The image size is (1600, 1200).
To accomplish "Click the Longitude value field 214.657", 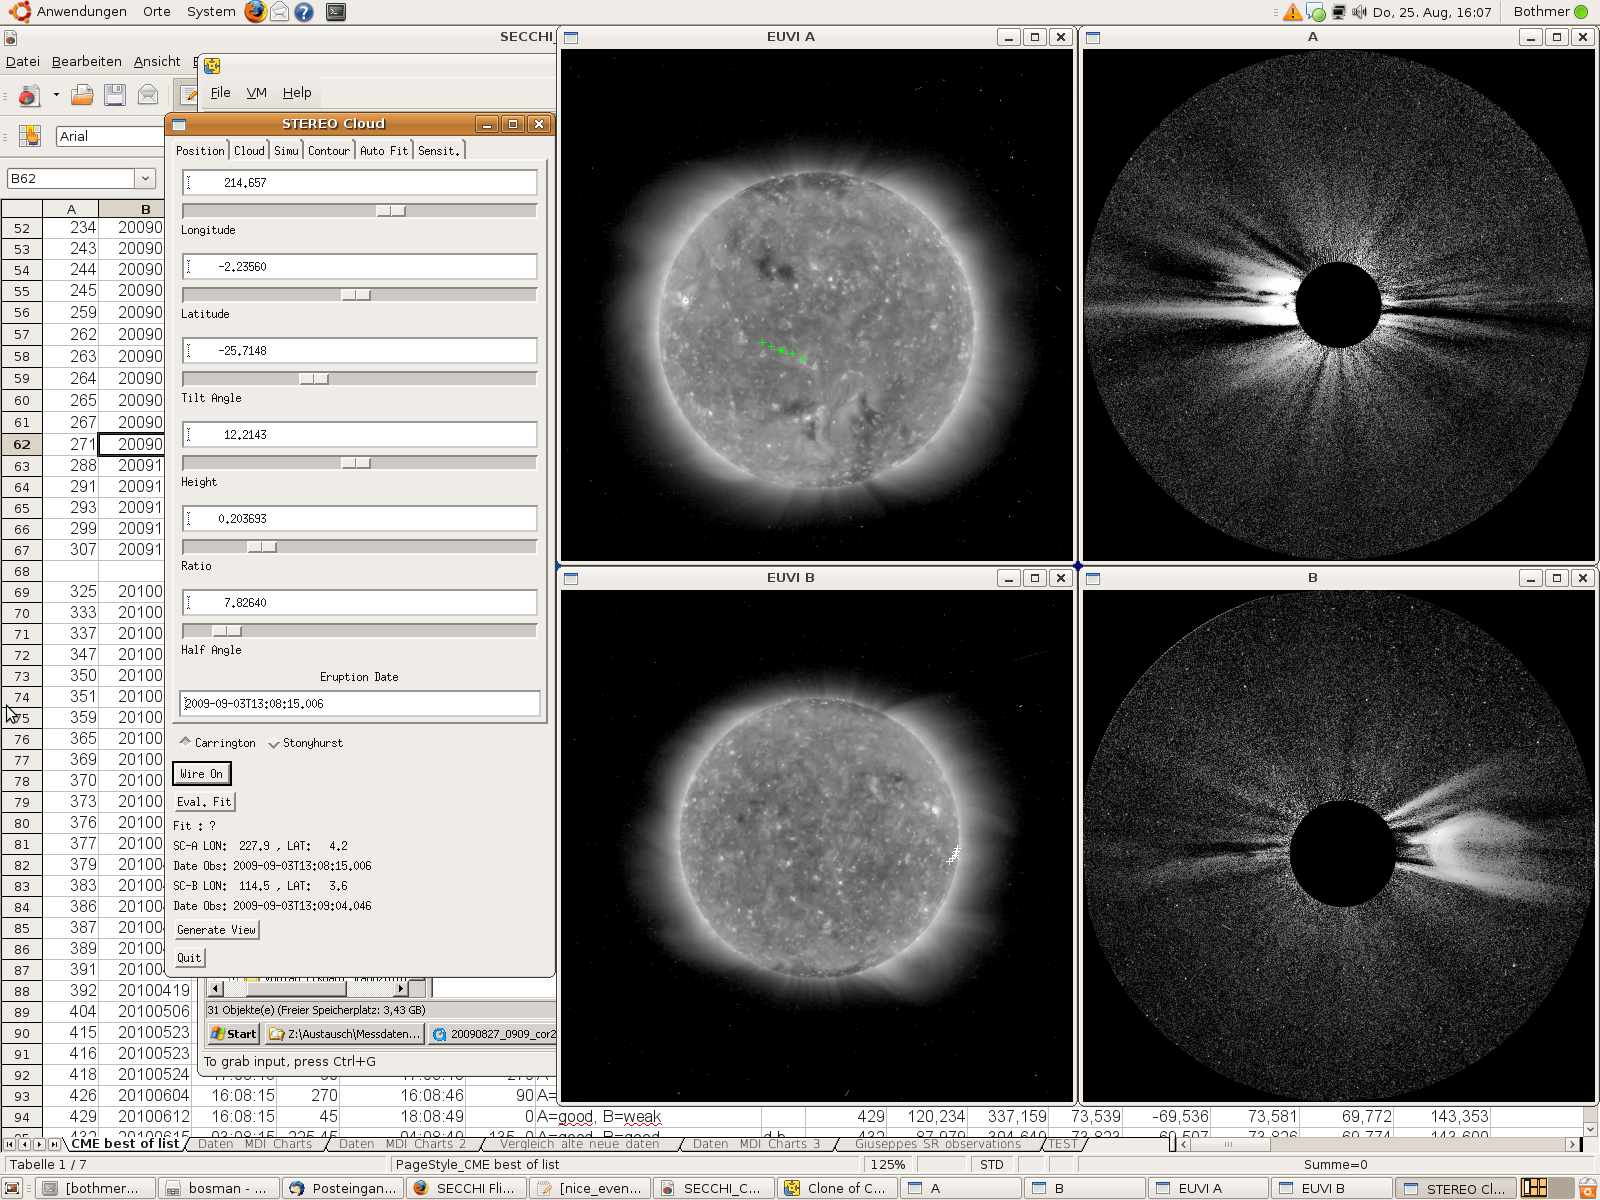I will click(360, 183).
